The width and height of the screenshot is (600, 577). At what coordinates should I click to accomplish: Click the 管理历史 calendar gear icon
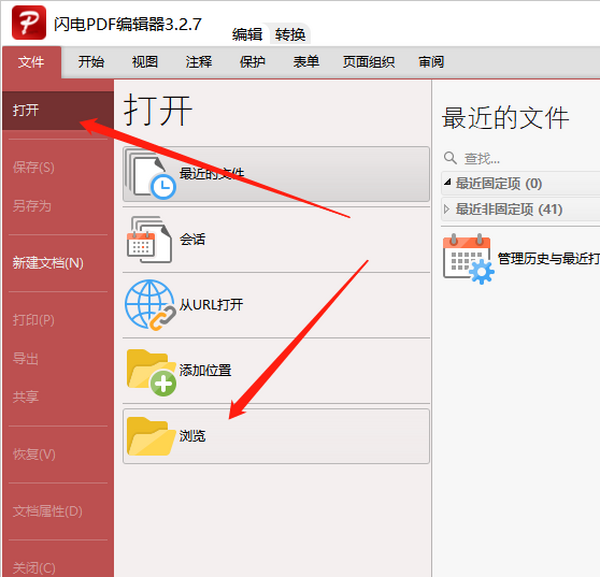tap(468, 259)
